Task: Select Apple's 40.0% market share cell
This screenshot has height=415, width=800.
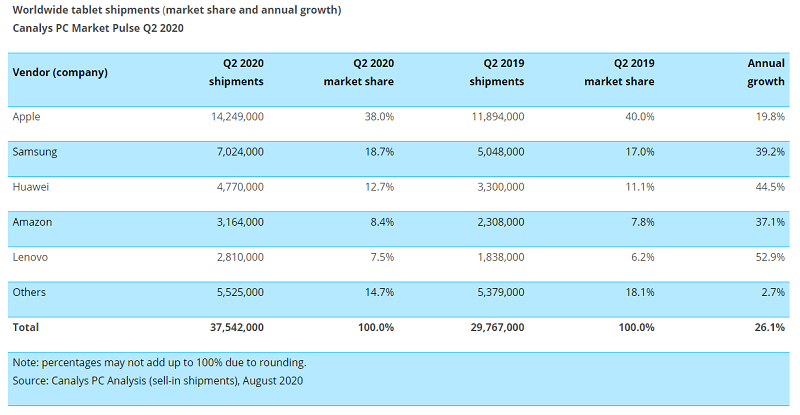Action: pos(640,116)
